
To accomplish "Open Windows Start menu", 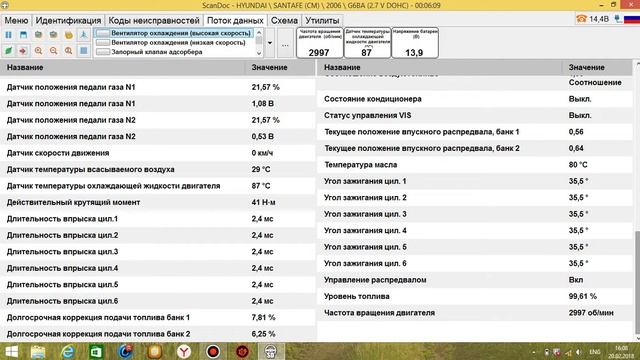I will coord(11,351).
